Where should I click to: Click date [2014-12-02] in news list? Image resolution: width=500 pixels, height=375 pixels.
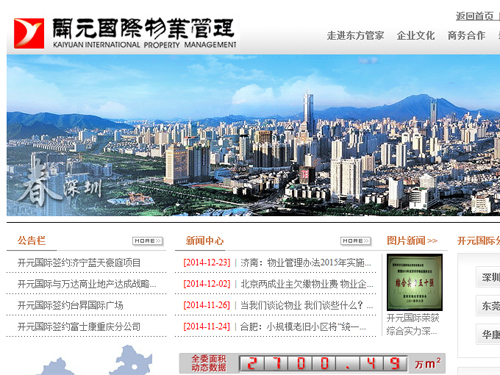[x=207, y=284]
